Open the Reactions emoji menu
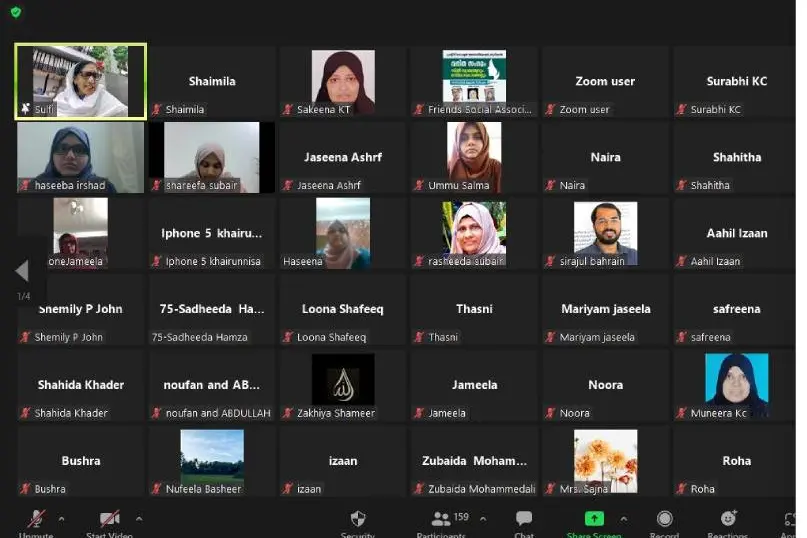 pyautogui.click(x=729, y=519)
